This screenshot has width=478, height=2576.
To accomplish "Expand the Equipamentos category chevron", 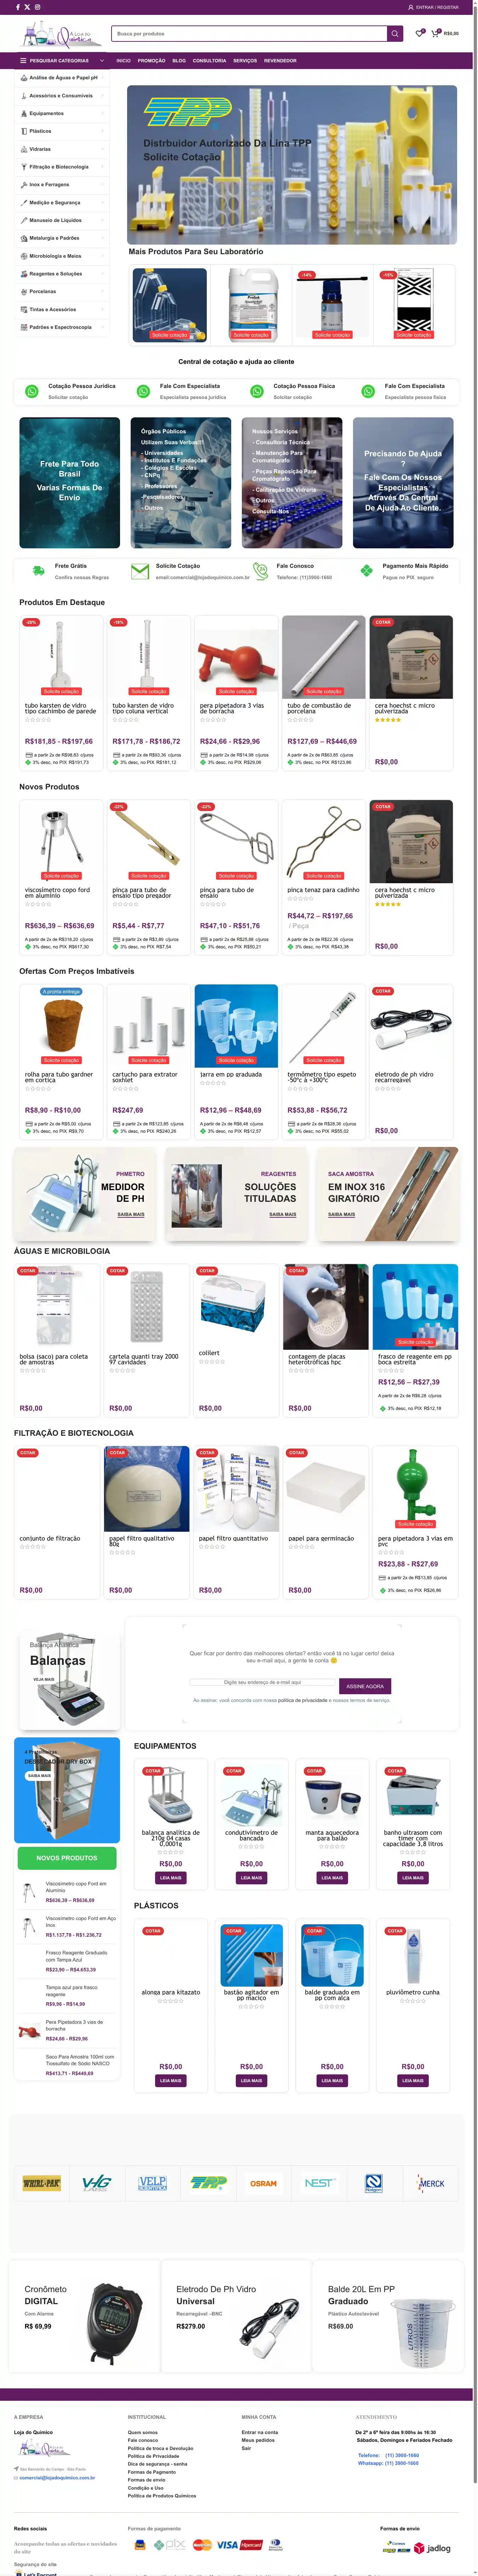I will click(x=102, y=113).
